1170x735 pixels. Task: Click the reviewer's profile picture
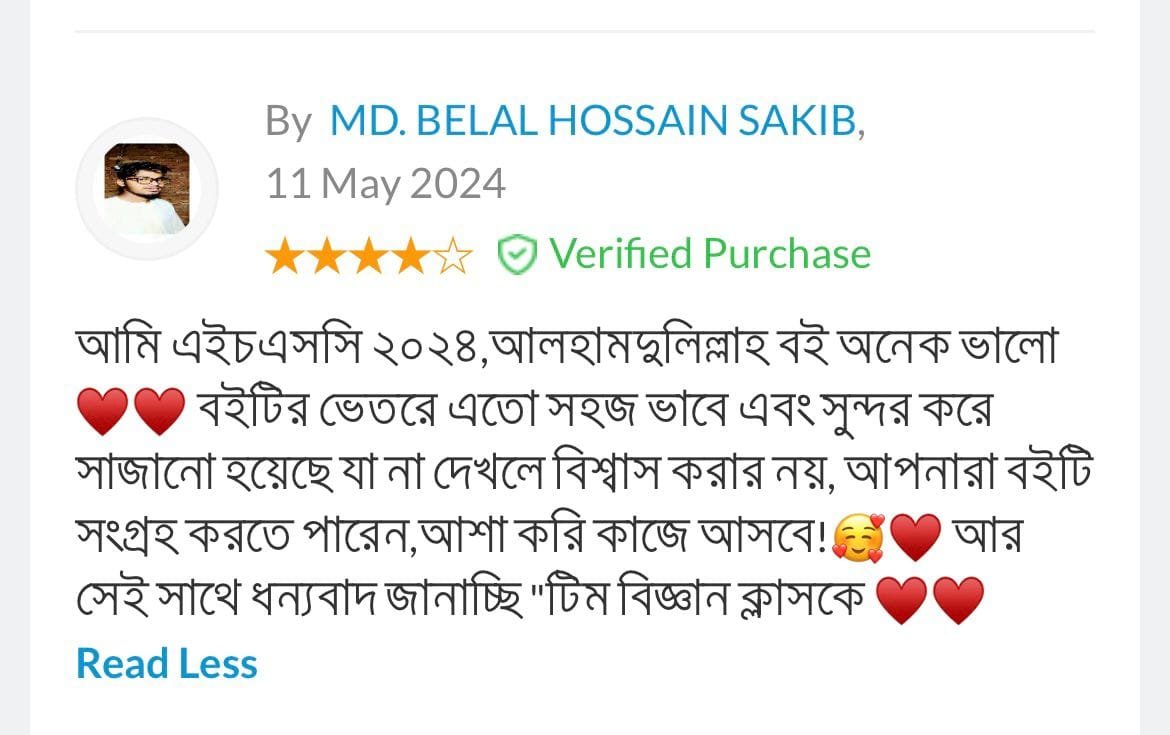146,189
